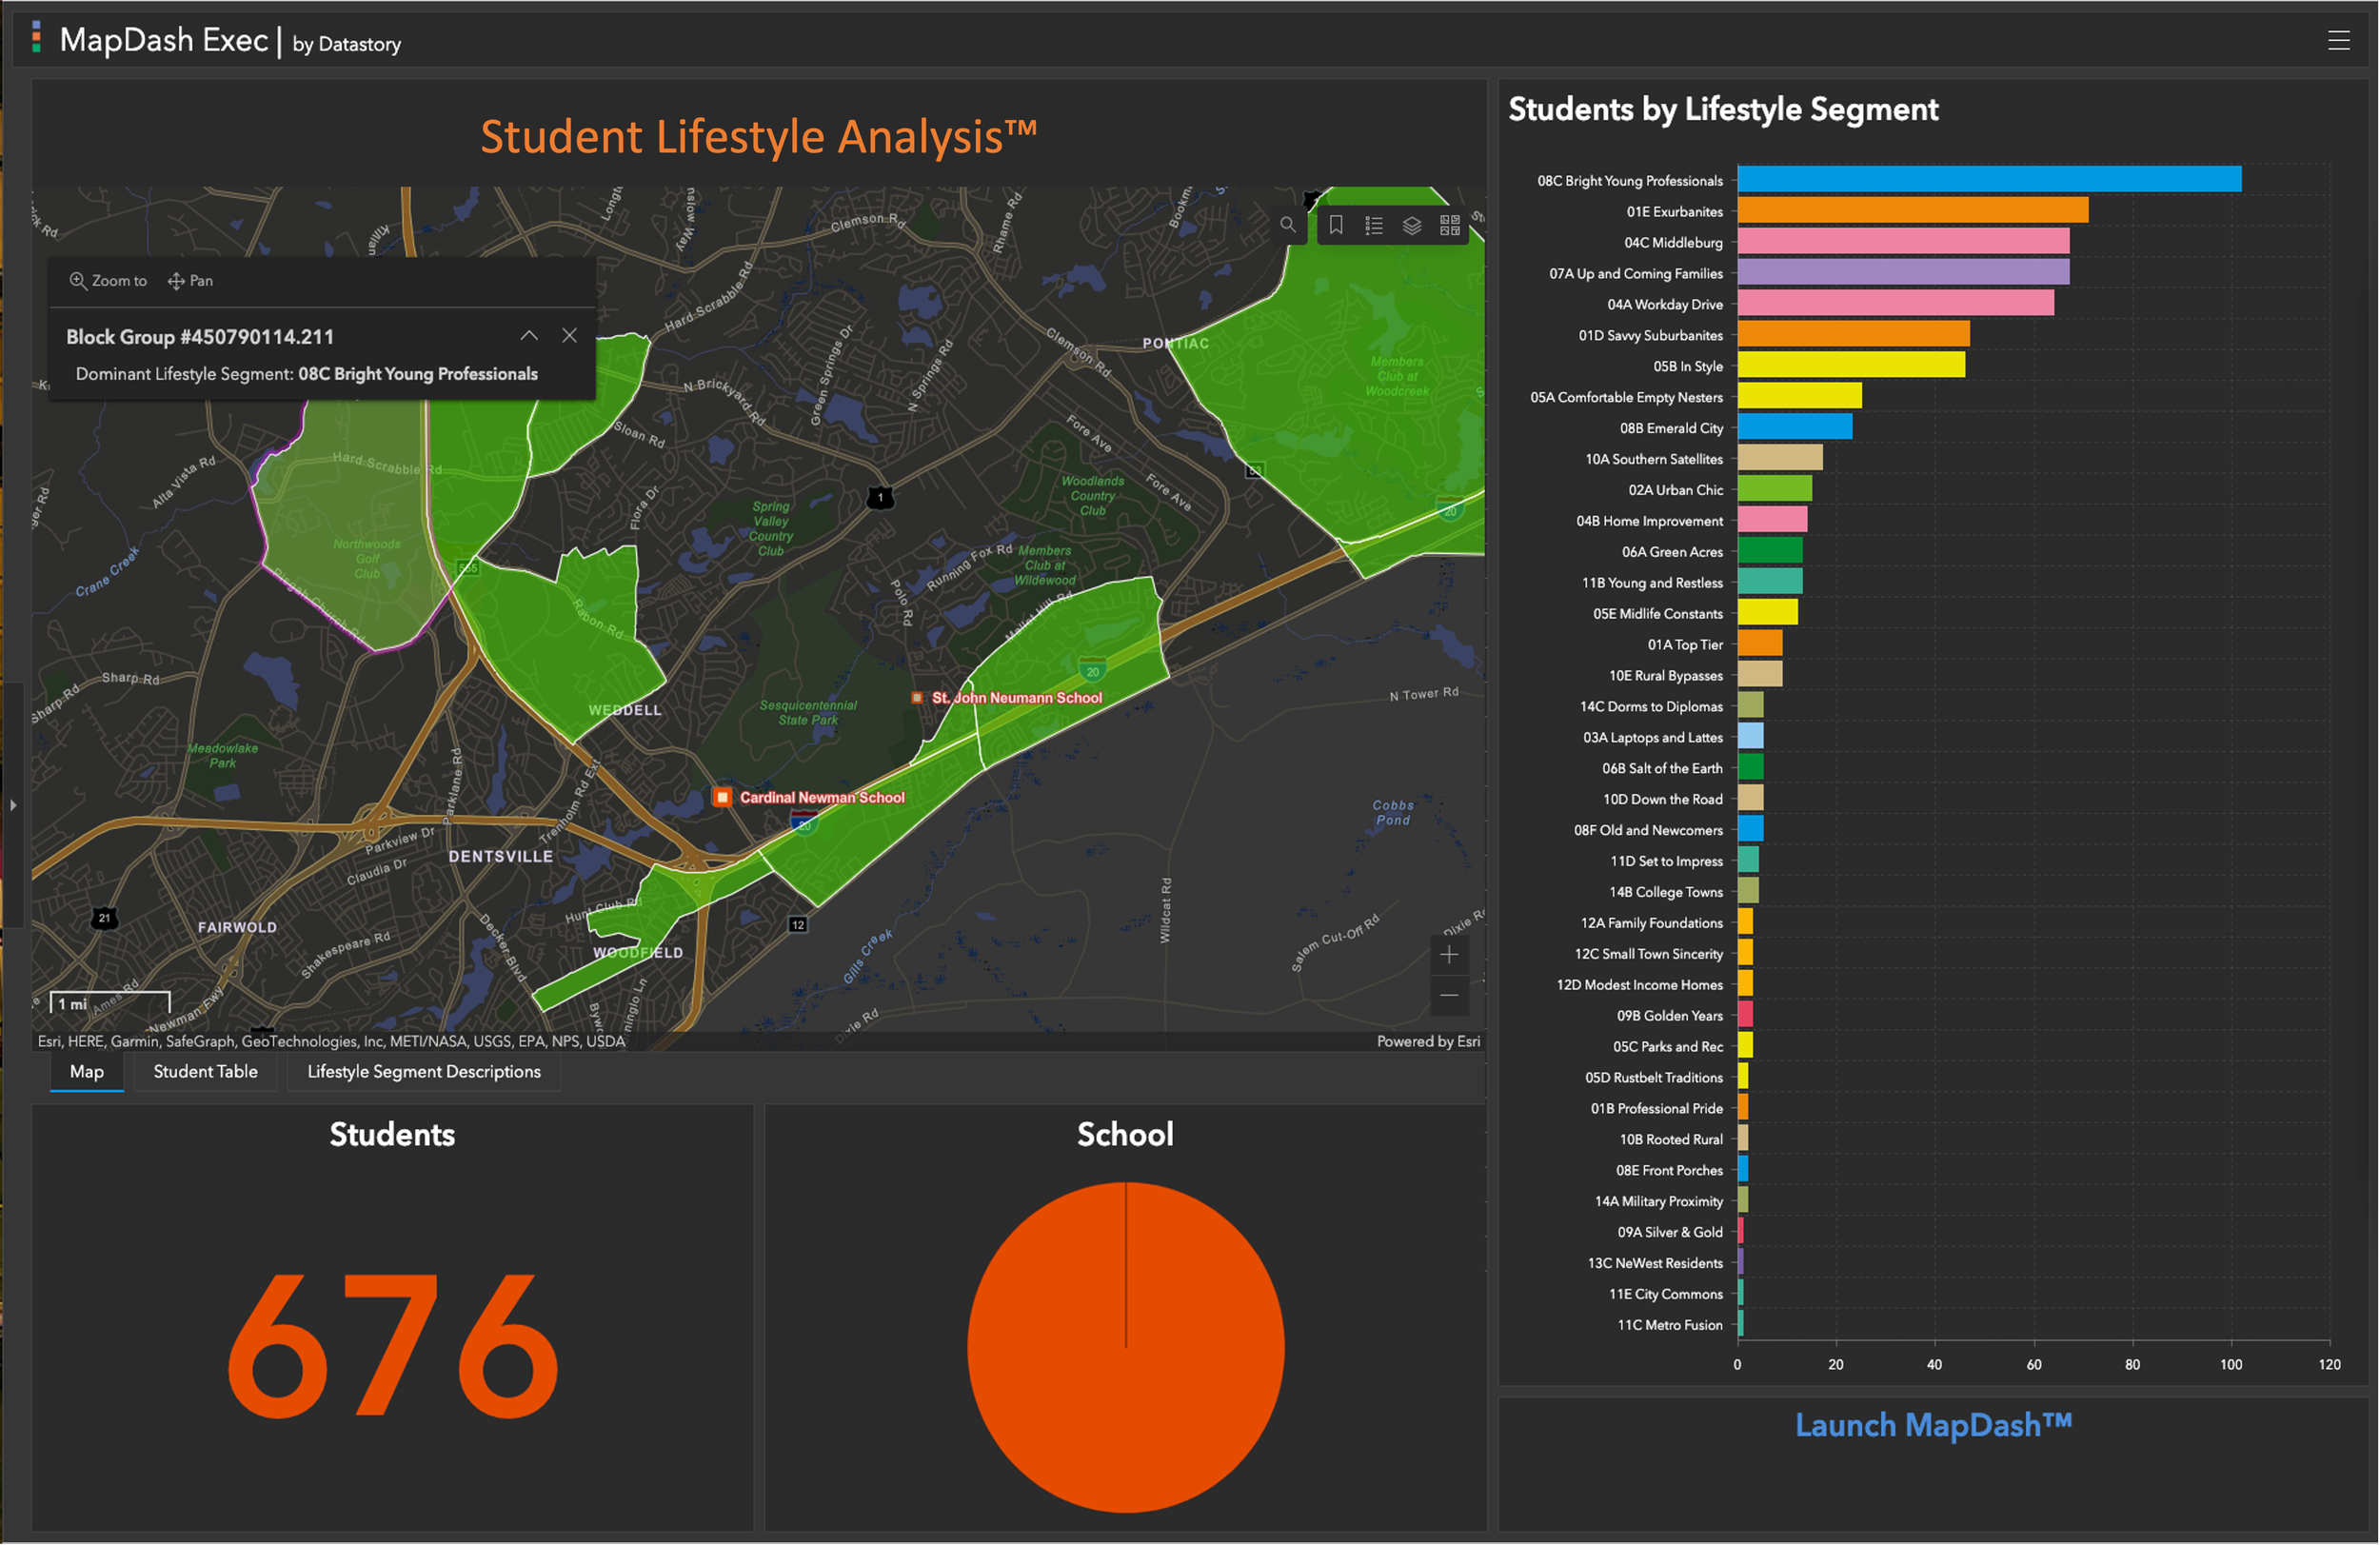Click the map zoom out minus
The height and width of the screenshot is (1545, 2380).
(1449, 996)
